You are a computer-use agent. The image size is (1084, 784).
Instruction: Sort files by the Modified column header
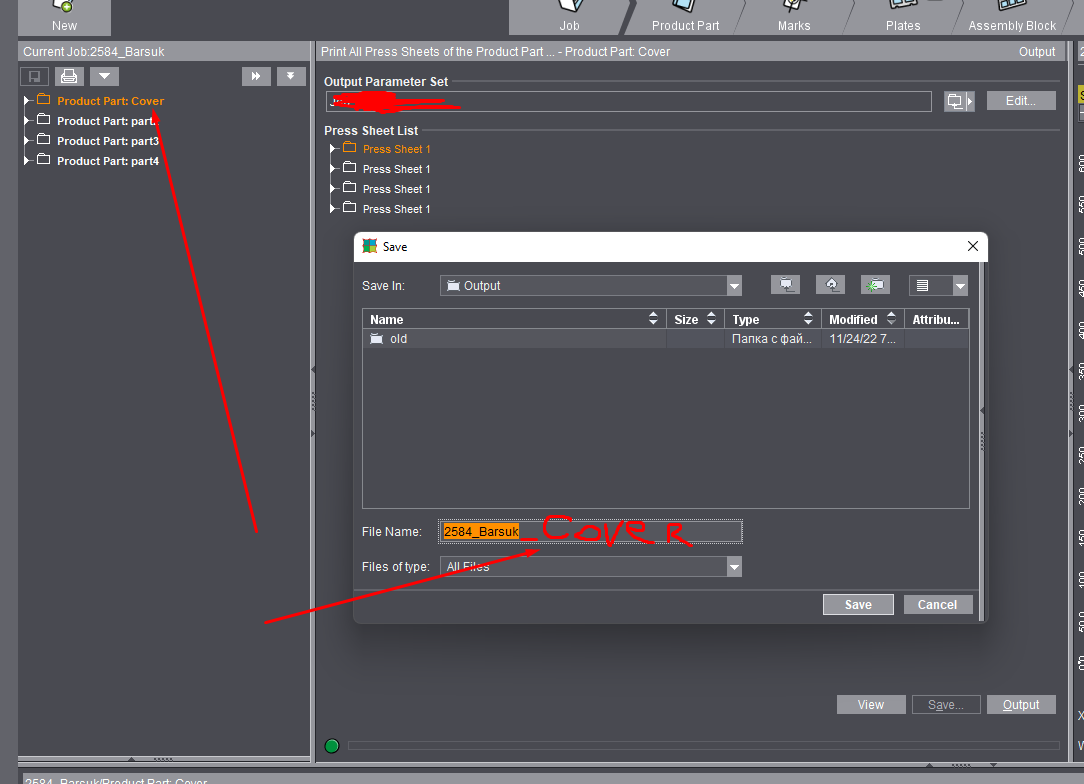click(853, 318)
